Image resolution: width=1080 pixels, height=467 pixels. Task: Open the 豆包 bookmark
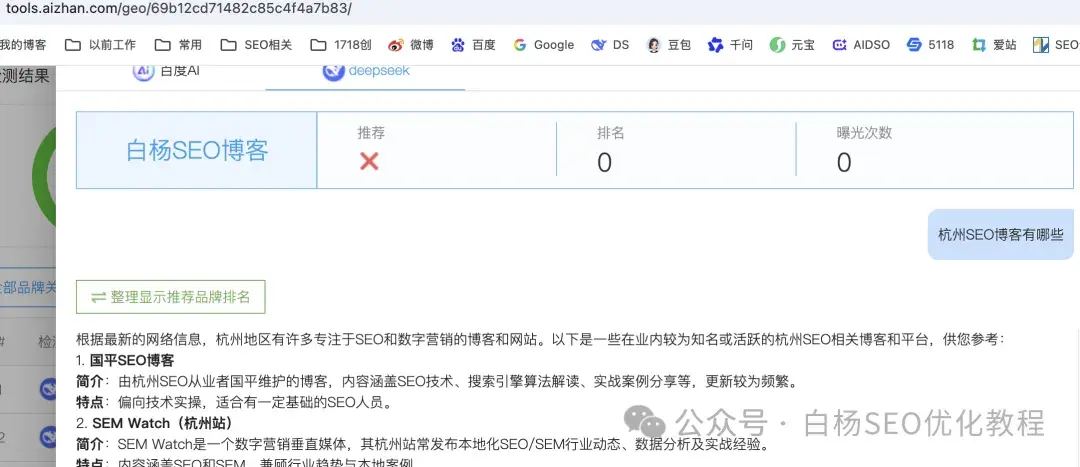click(x=669, y=45)
